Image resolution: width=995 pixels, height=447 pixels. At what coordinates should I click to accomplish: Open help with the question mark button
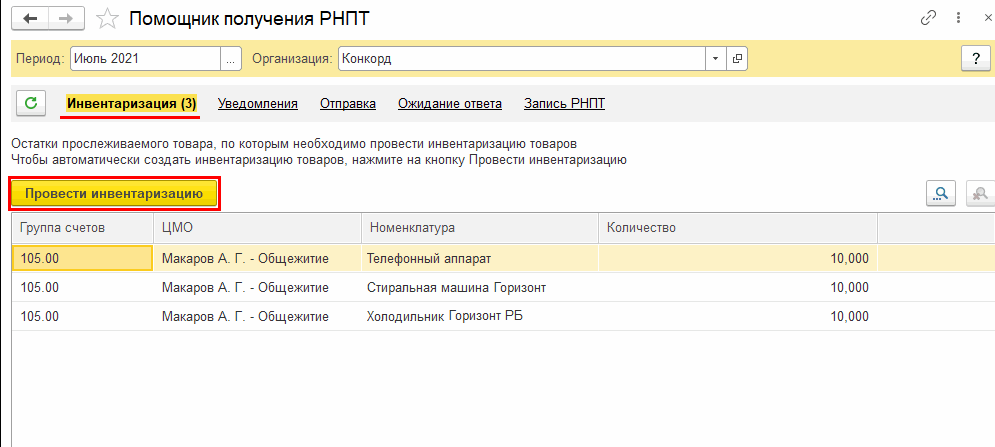coord(975,58)
